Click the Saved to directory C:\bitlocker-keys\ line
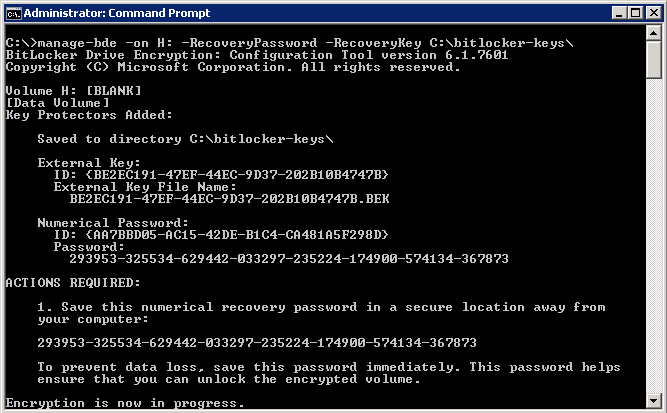The width and height of the screenshot is (667, 413). tap(185, 139)
